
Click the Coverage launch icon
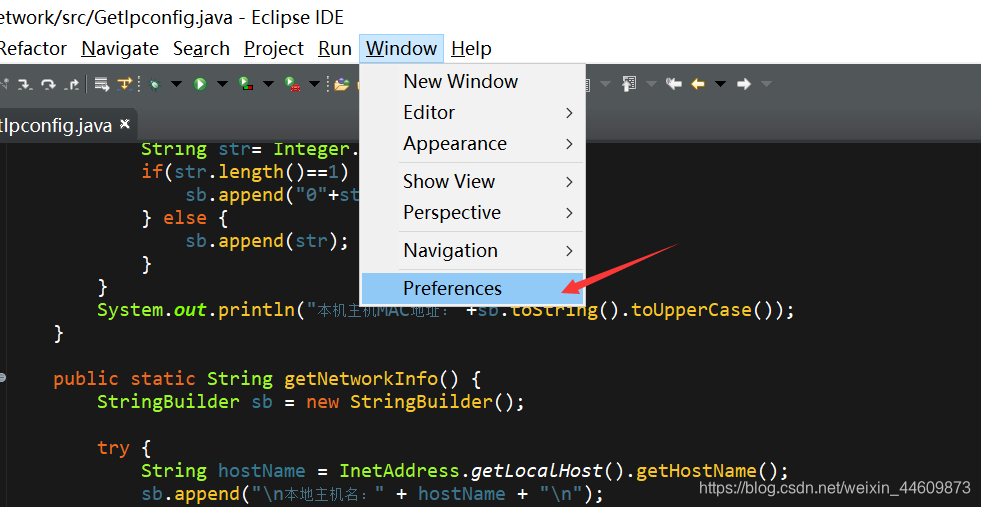246,83
